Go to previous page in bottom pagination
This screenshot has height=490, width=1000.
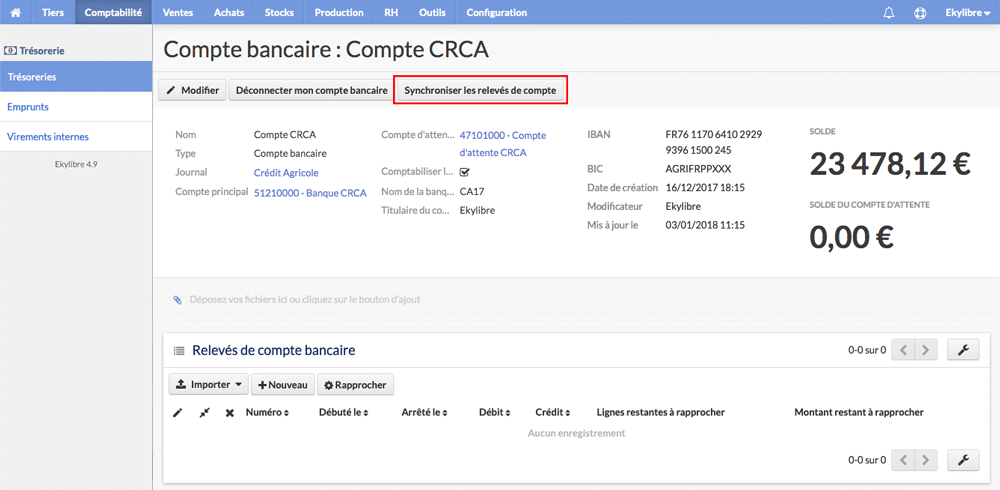pos(903,459)
